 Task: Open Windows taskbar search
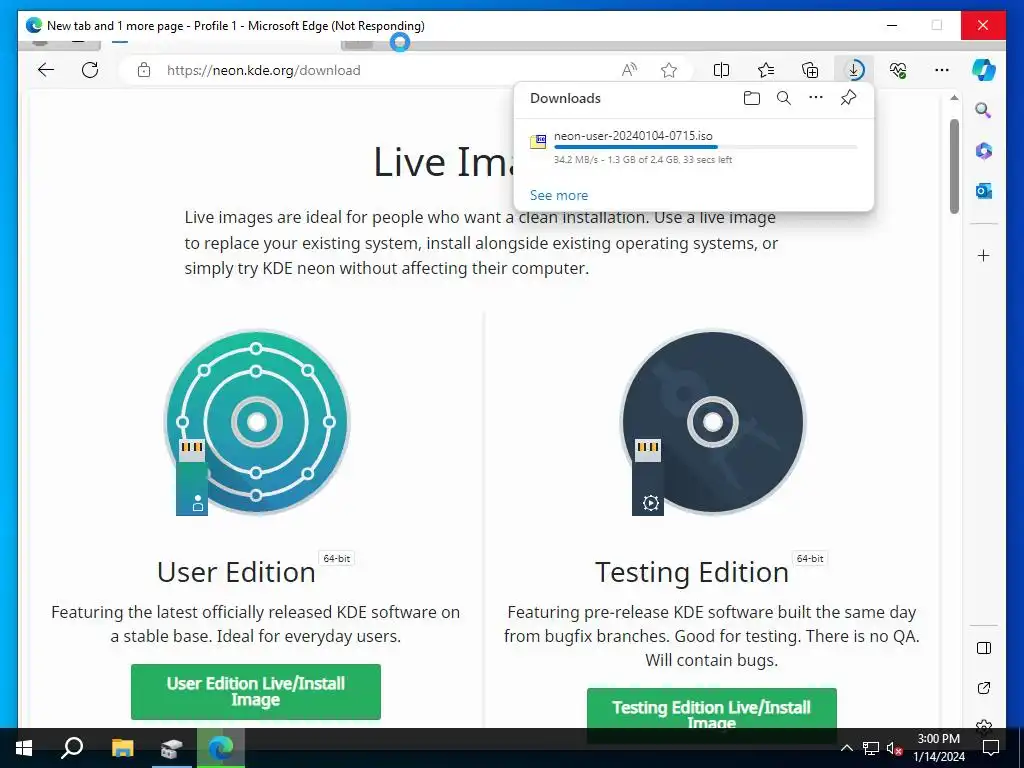tap(72, 748)
